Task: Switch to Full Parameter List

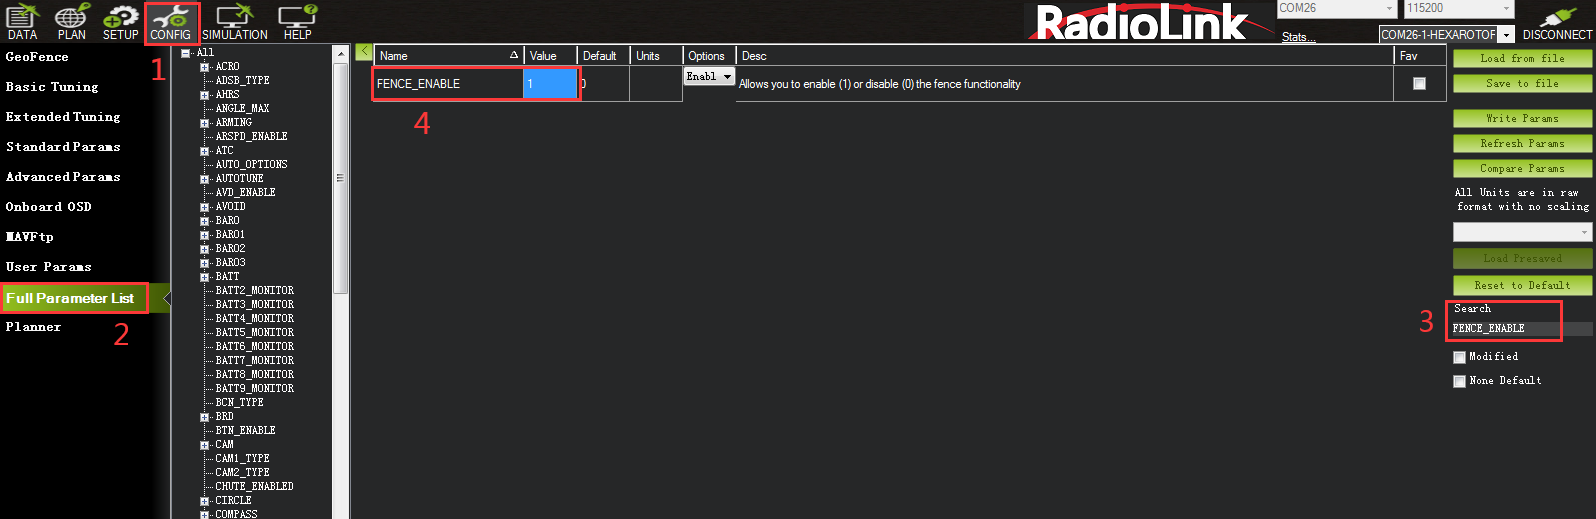Action: pyautogui.click(x=70, y=298)
